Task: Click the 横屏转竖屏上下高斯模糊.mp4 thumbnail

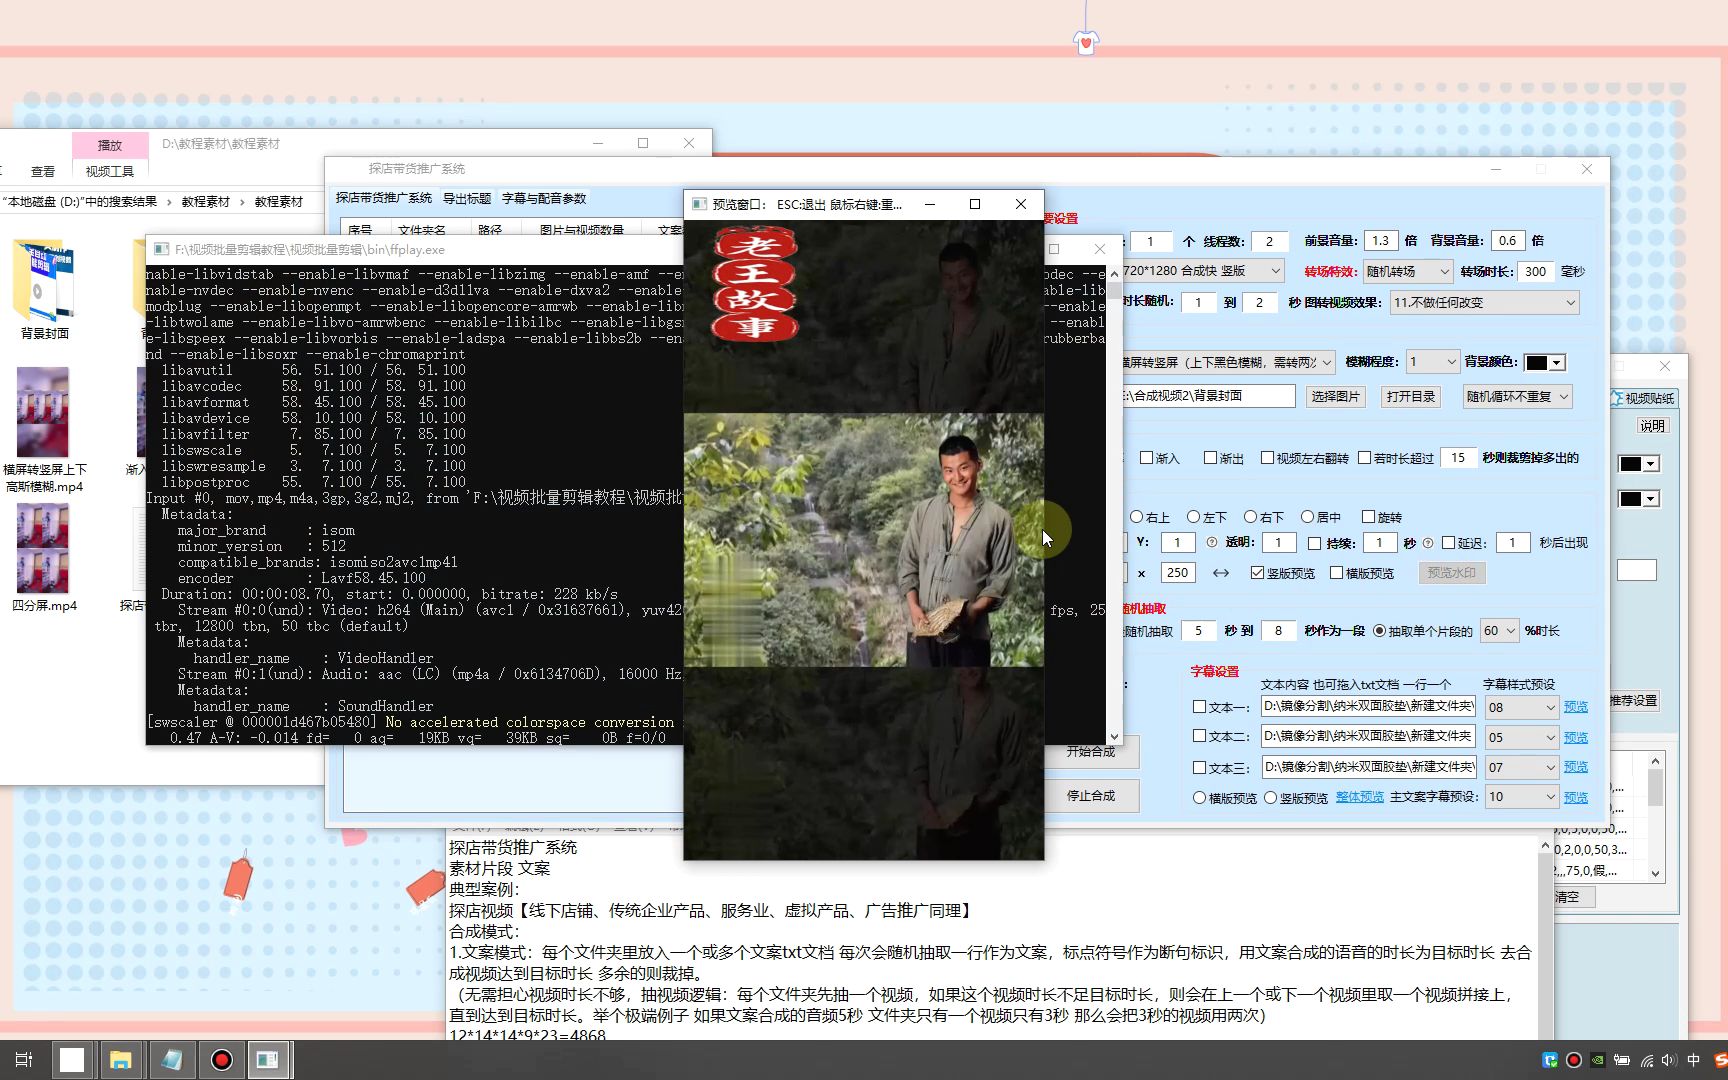Action: tap(42, 412)
